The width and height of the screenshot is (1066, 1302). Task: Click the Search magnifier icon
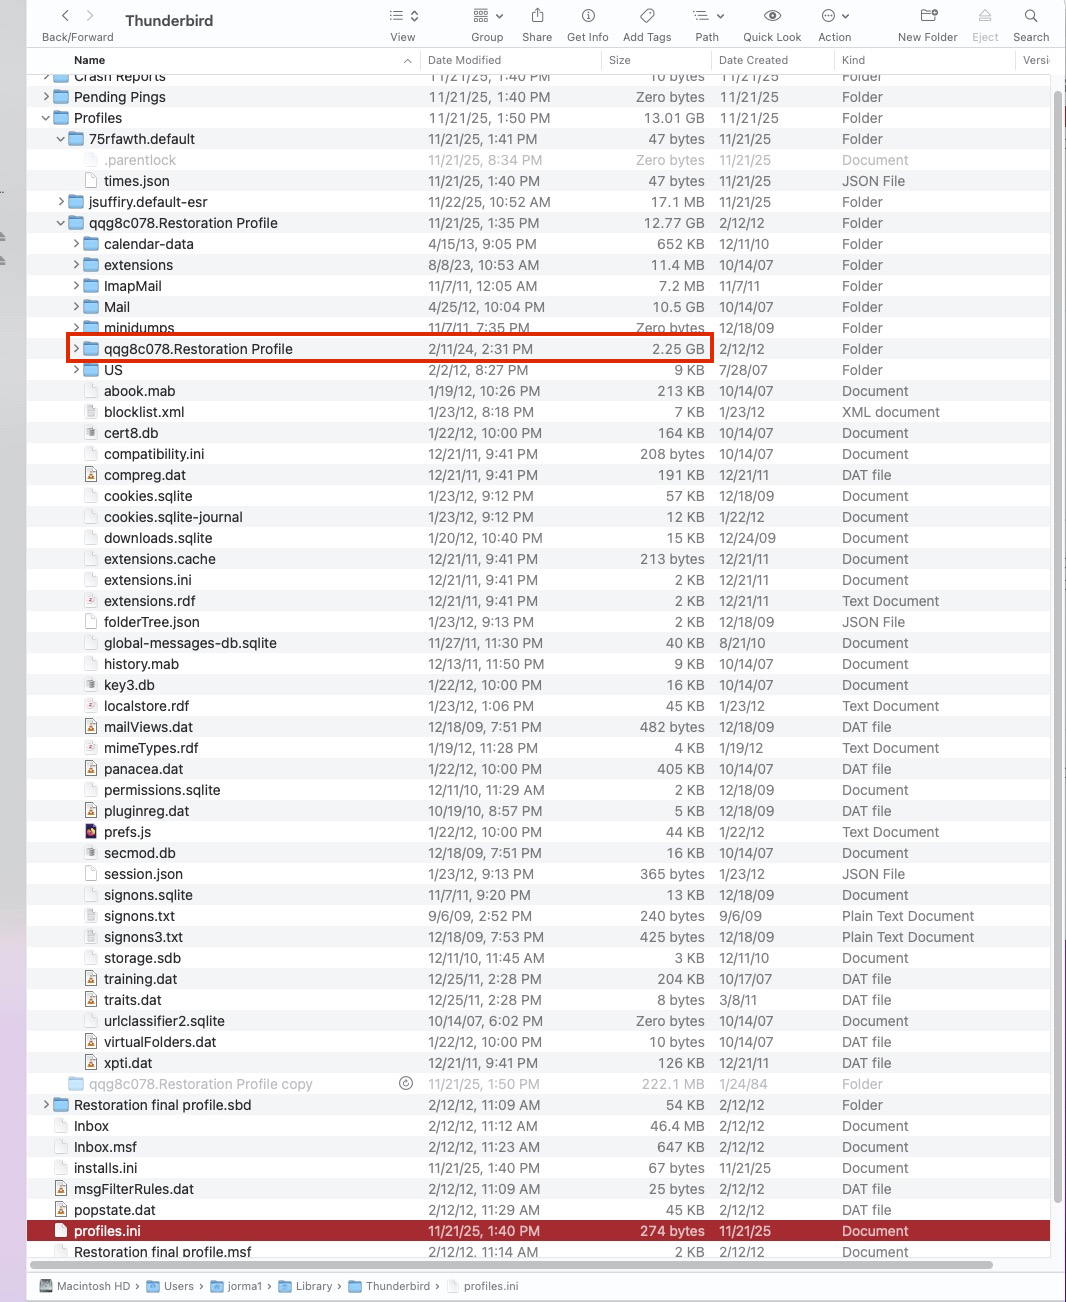tap(1031, 16)
